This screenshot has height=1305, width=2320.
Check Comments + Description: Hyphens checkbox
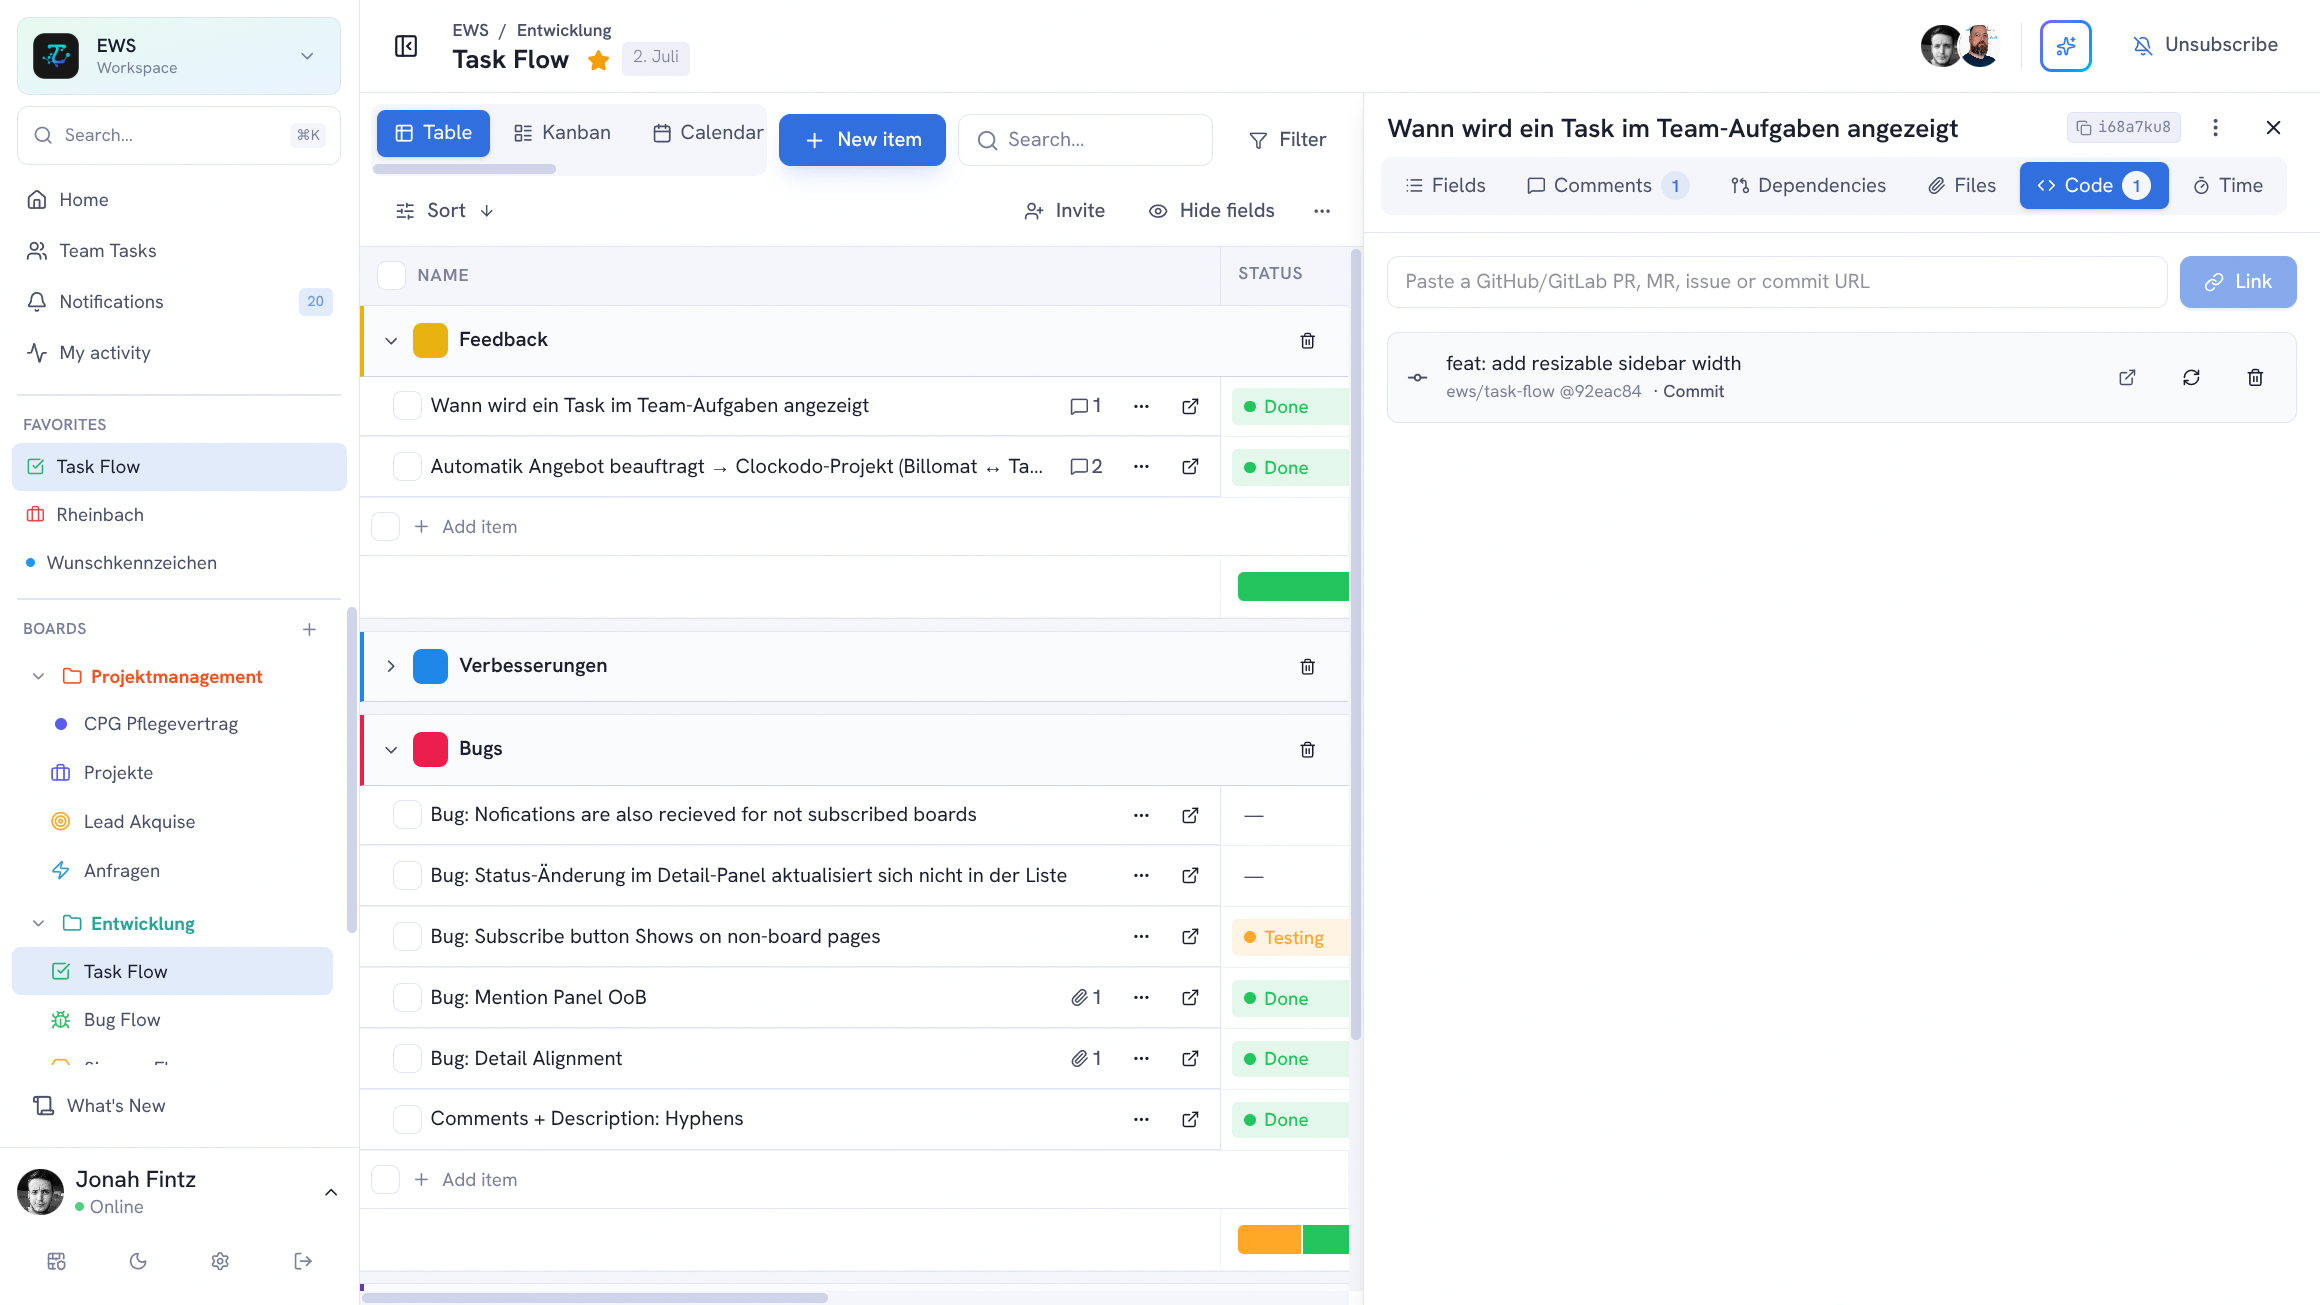(x=407, y=1119)
